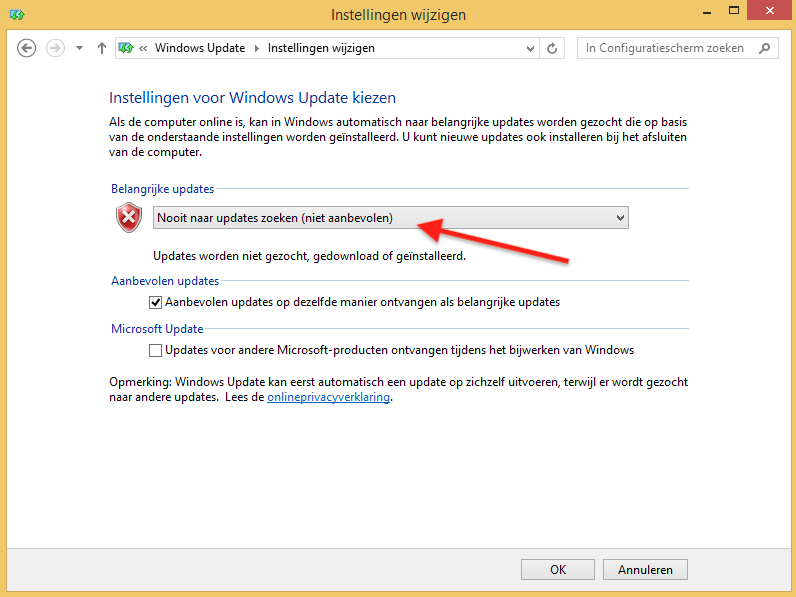Open the title bar window icon menu
This screenshot has width=796, height=597.
(17, 15)
